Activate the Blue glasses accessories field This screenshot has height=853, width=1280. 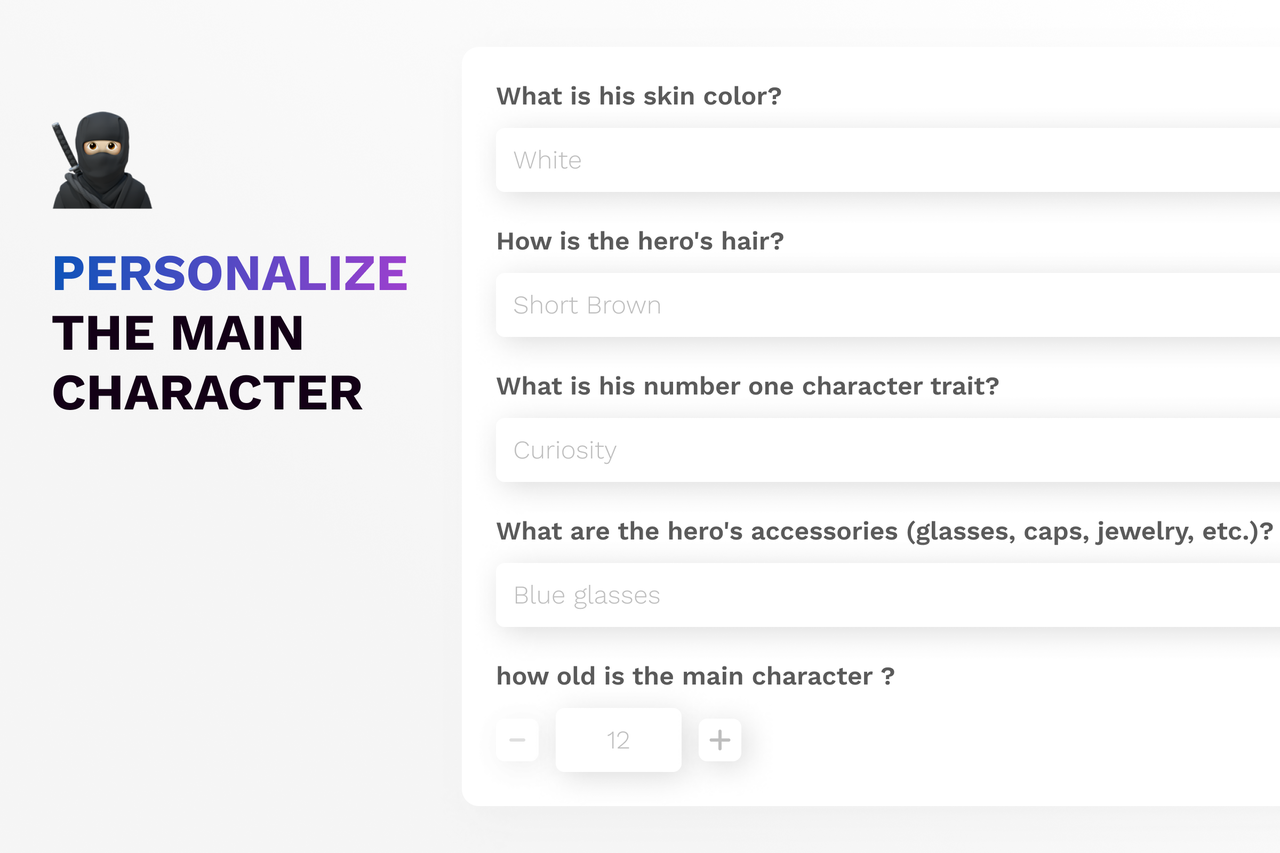[x=888, y=595]
